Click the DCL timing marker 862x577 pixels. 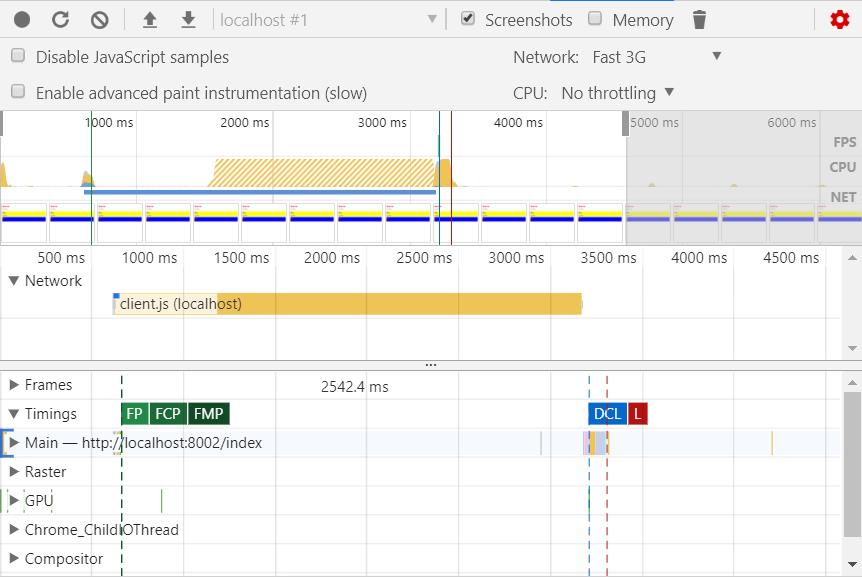[607, 414]
